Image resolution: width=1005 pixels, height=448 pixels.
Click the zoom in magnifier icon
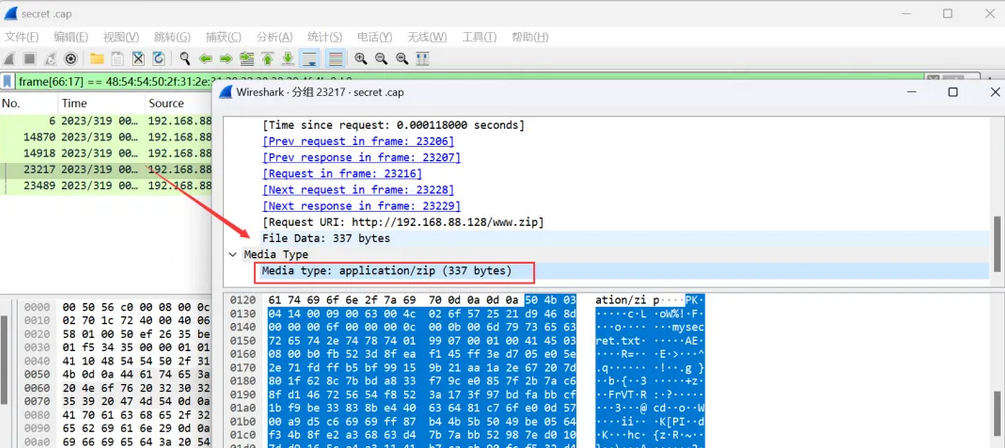pos(361,59)
